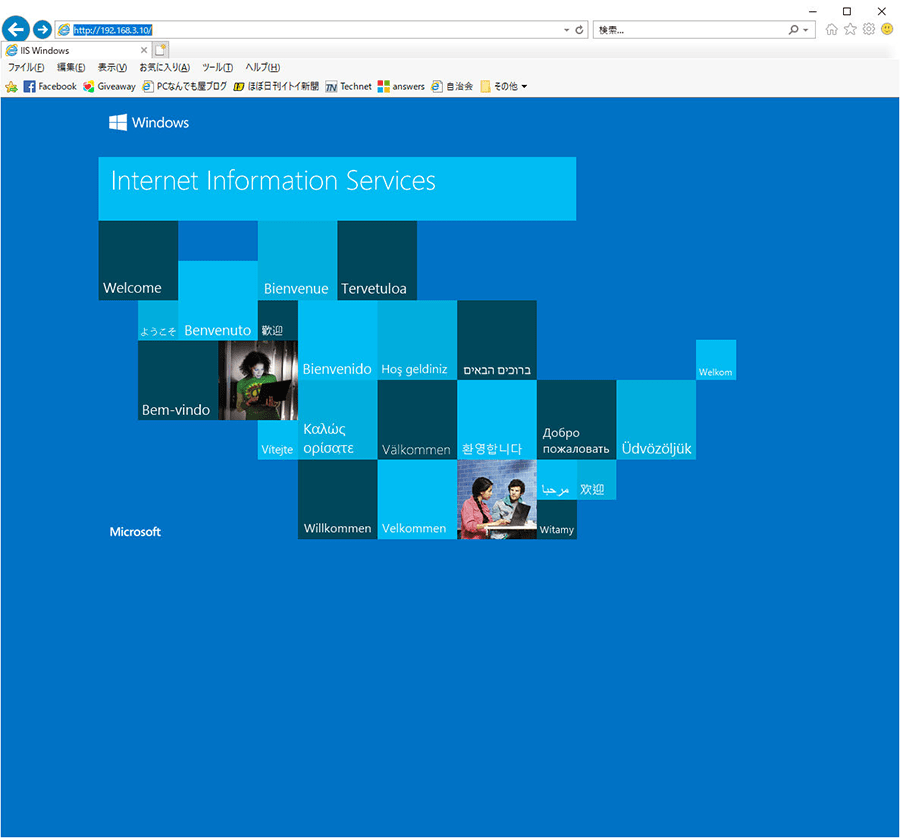
Task: Click the Bienvenue tile
Action: pos(297,261)
